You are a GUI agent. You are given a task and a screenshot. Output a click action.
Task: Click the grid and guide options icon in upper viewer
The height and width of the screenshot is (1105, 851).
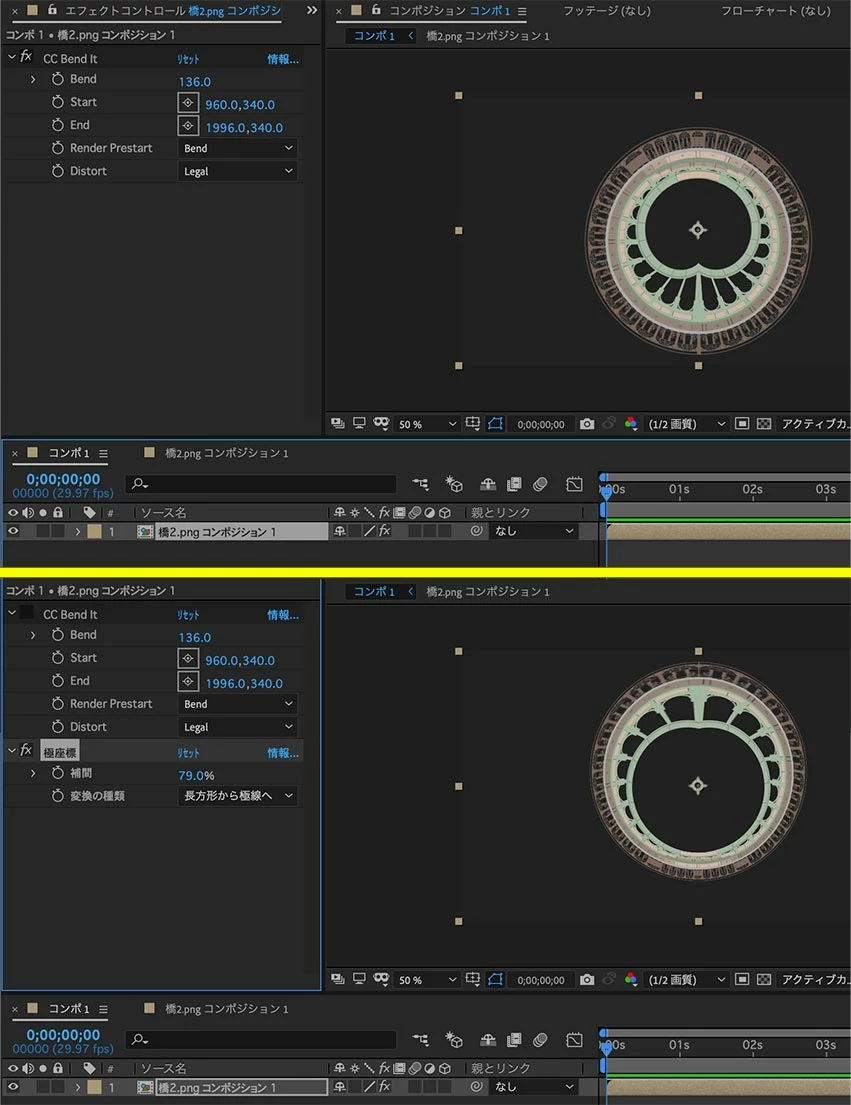tap(473, 424)
